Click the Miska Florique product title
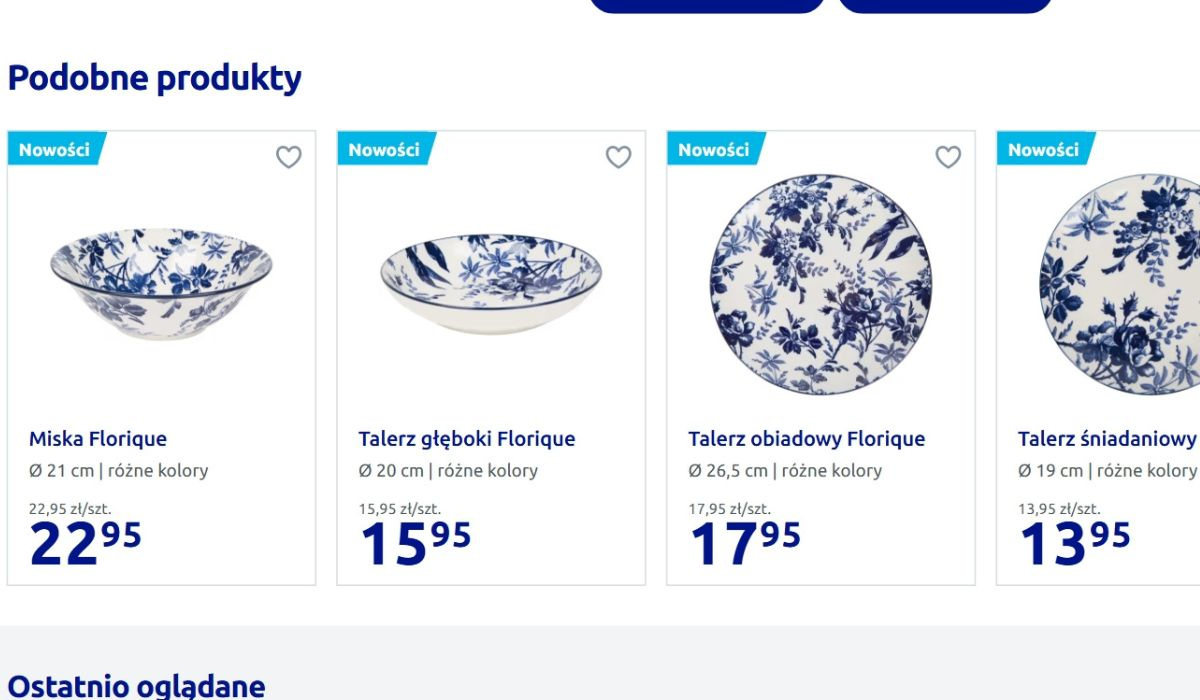The width and height of the screenshot is (1200, 700). 98,439
